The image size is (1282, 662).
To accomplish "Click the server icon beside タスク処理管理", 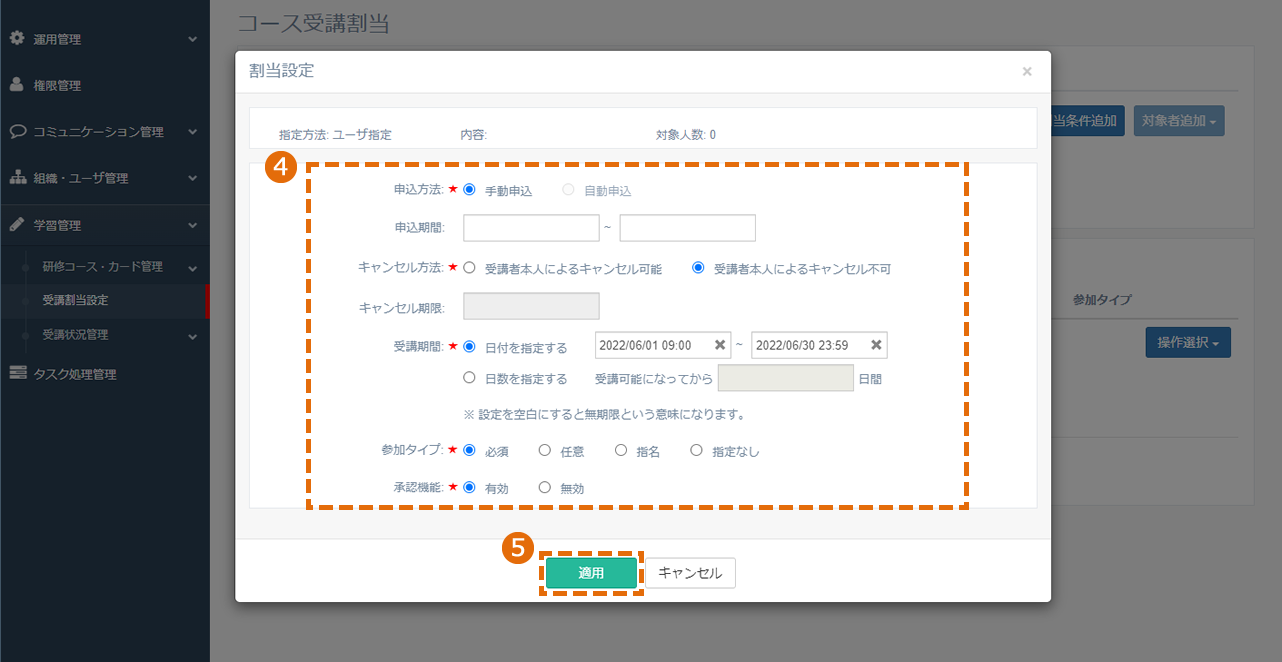I will [17, 373].
